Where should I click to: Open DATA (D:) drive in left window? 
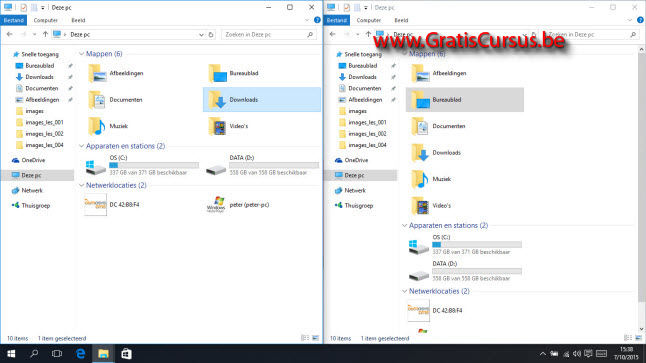click(x=262, y=165)
